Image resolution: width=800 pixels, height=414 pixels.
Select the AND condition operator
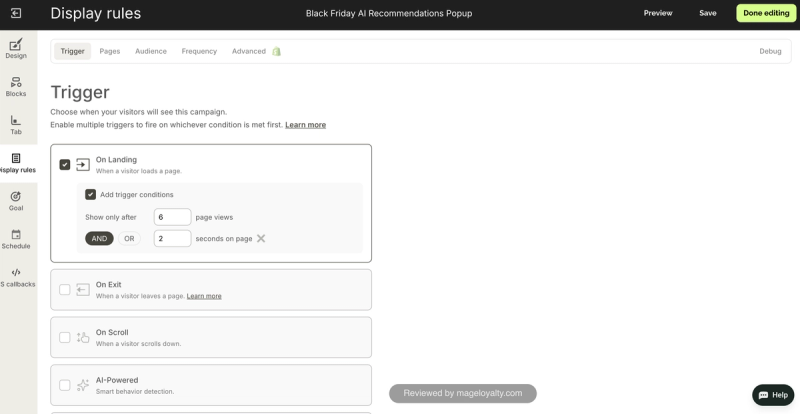[x=99, y=238]
